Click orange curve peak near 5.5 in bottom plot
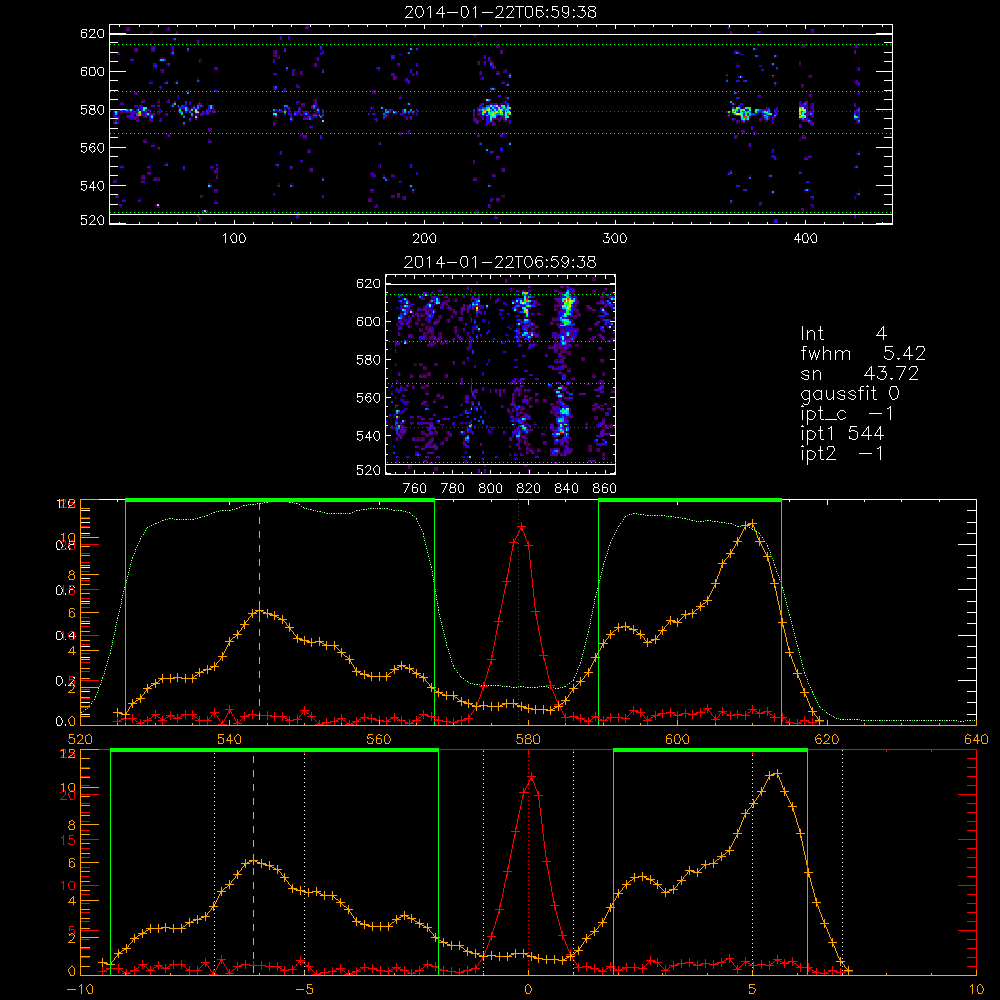The image size is (1000, 1000). click(776, 774)
